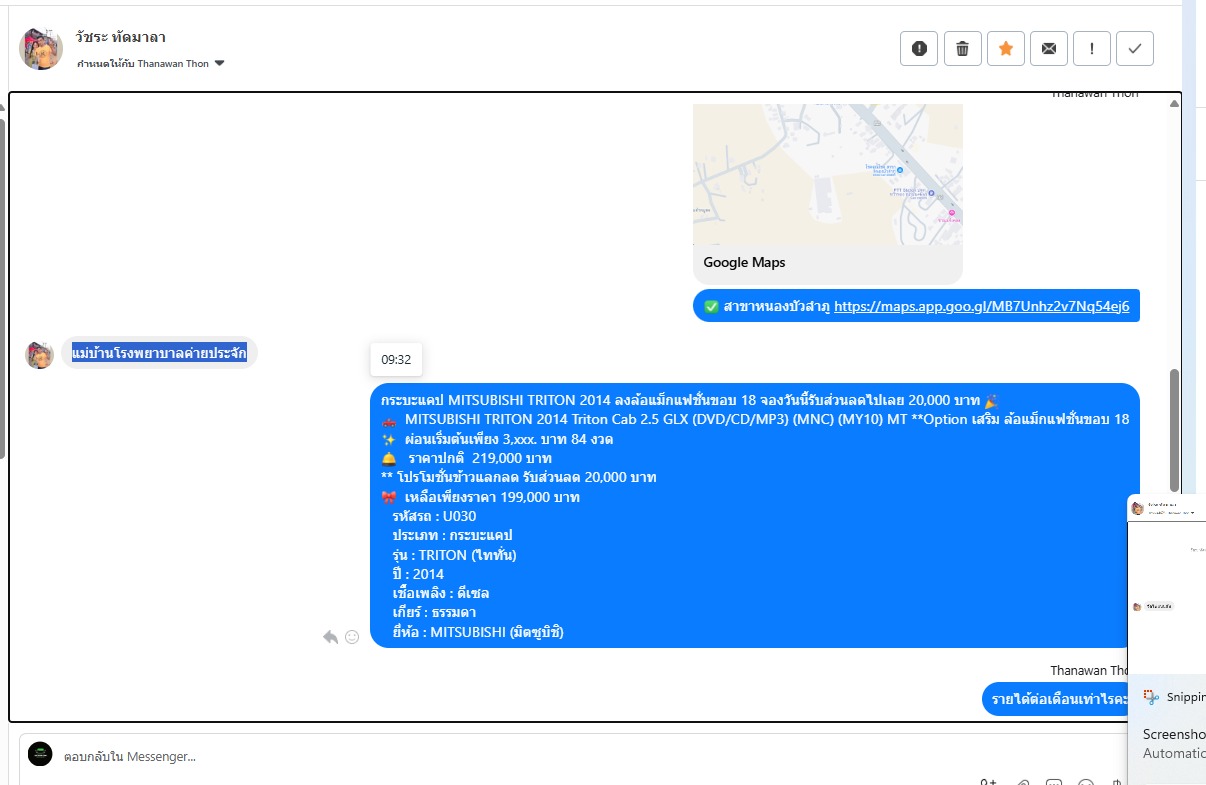
Task: Click the chat vertical scrollbar thumb
Action: click(x=1175, y=430)
